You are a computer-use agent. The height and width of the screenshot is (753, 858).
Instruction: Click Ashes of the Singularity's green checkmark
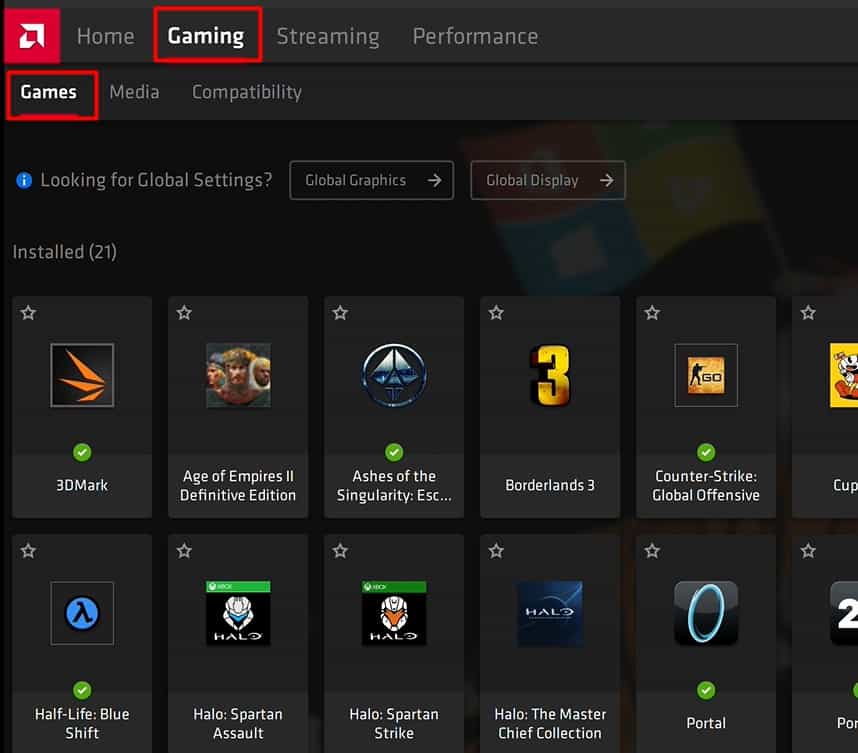tap(394, 453)
